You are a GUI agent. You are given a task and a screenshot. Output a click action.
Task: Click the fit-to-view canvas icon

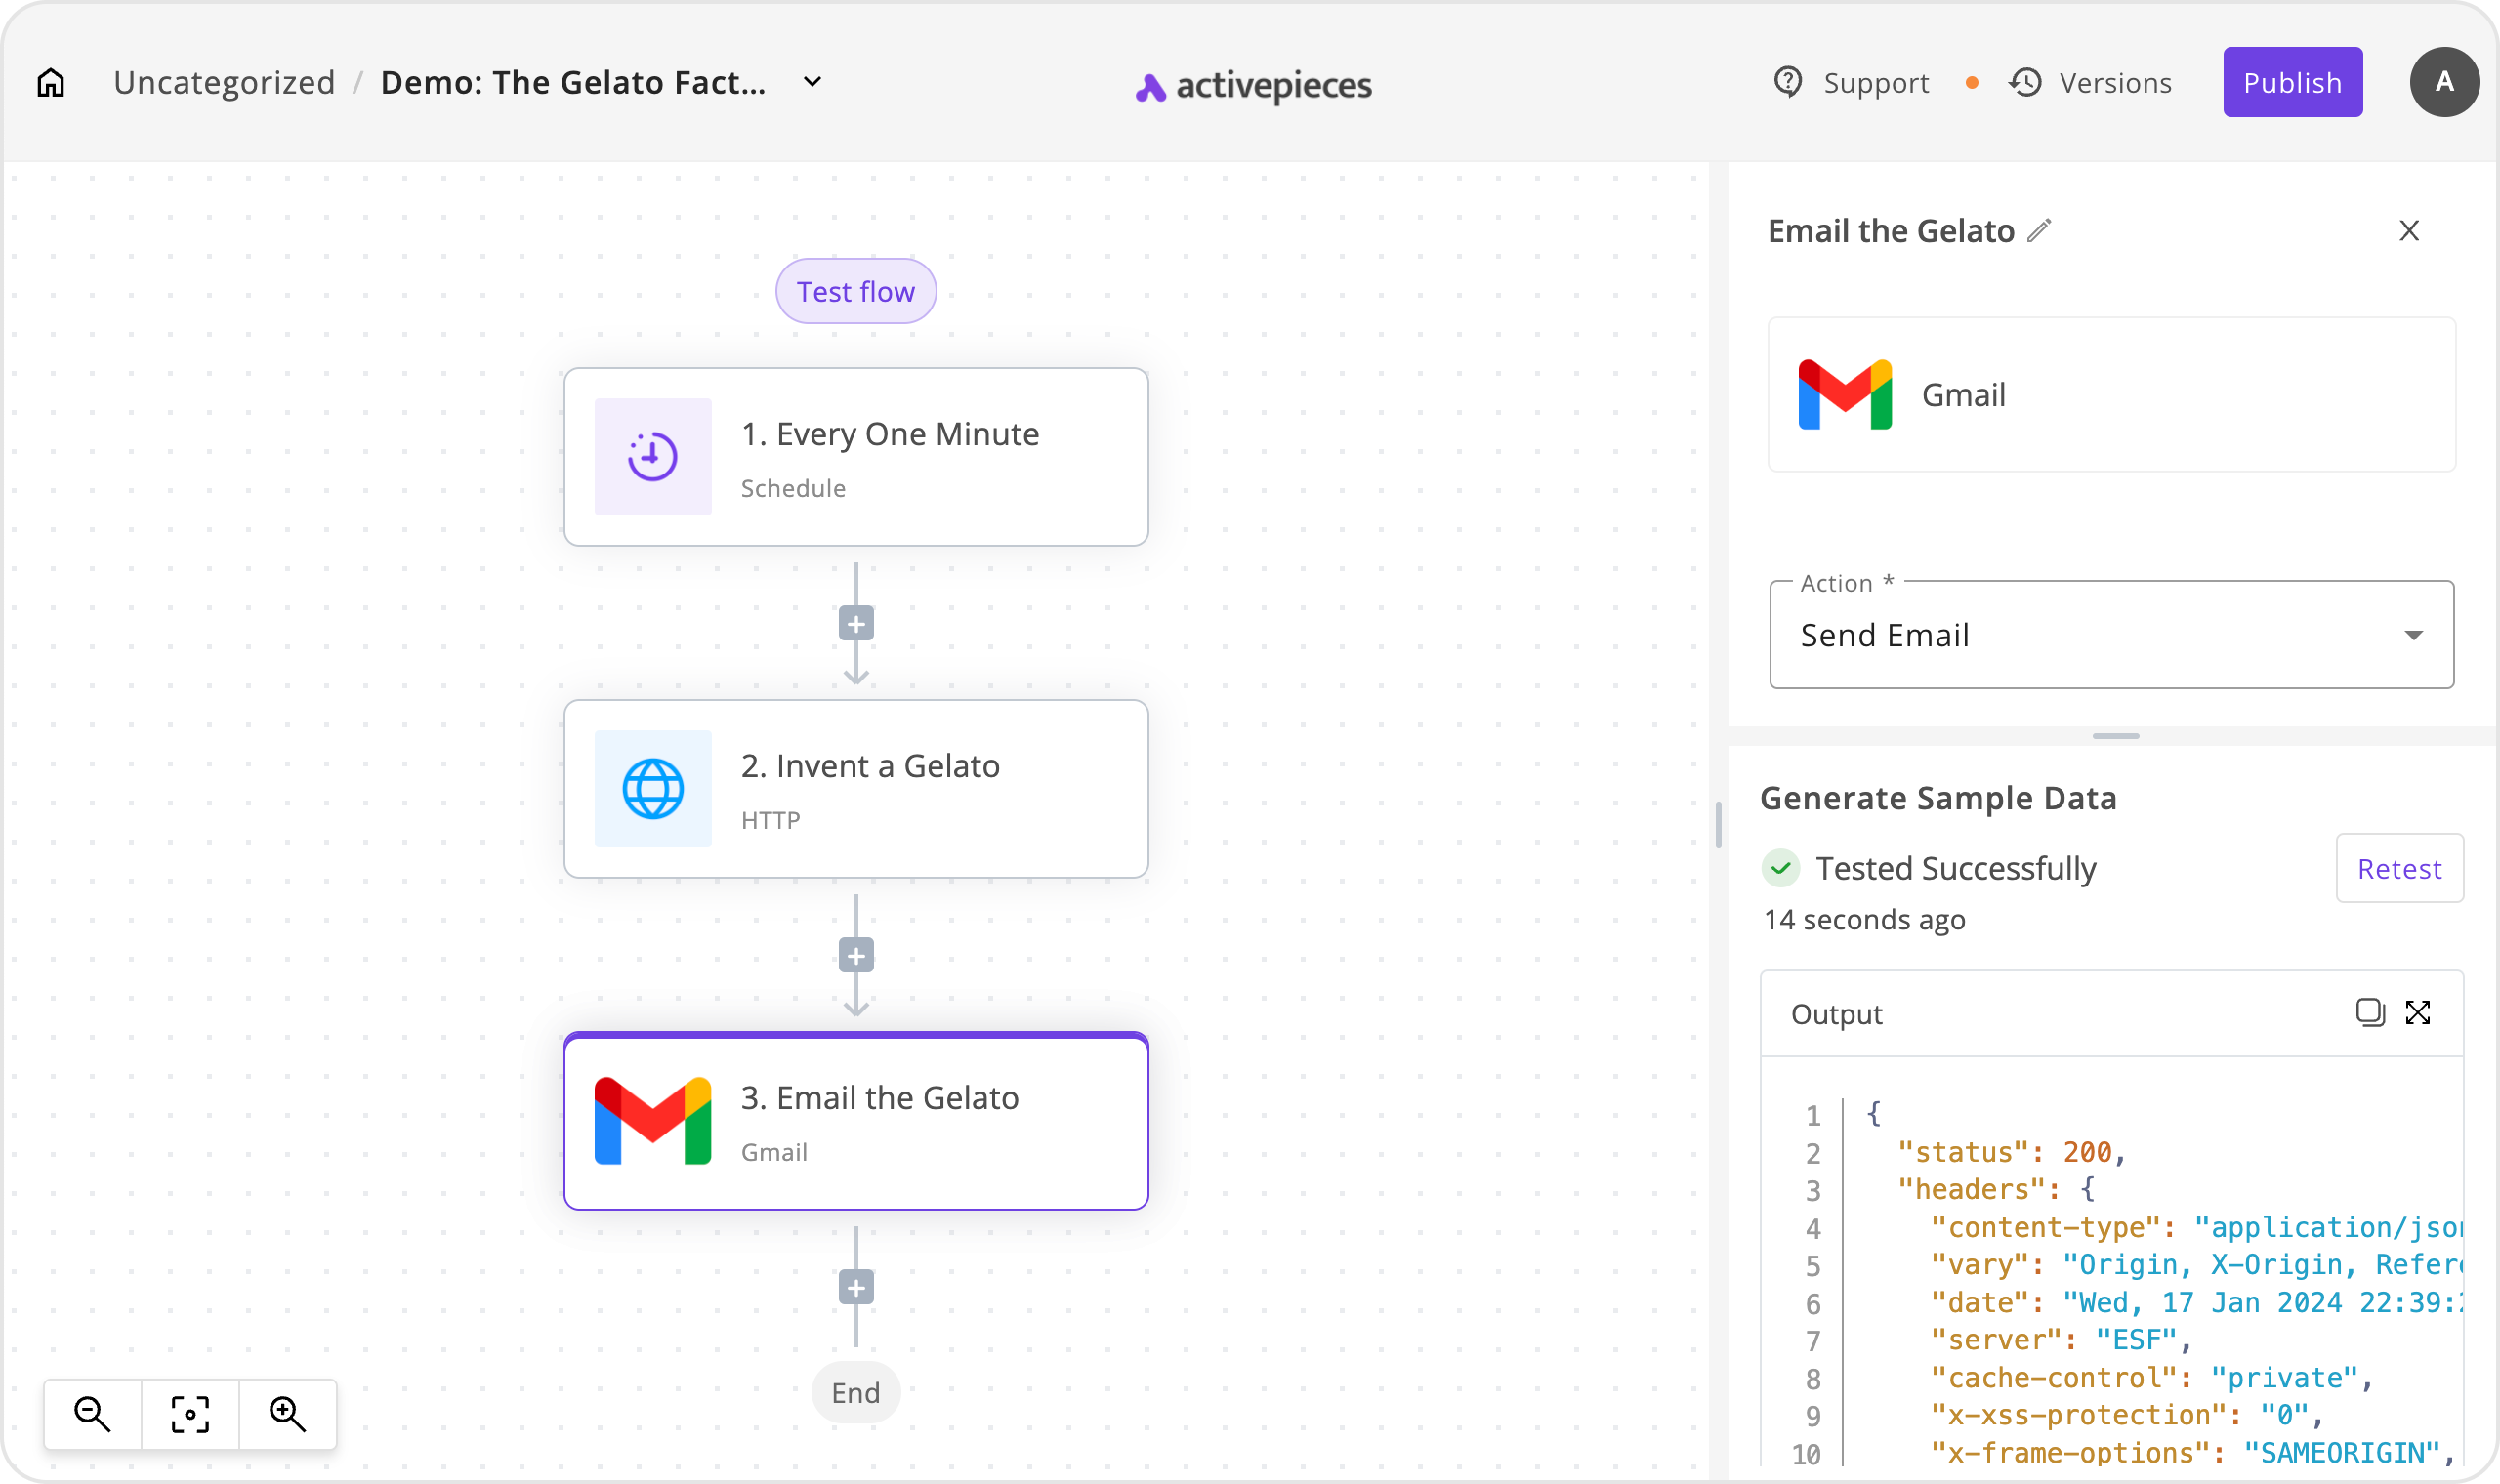coord(190,1414)
